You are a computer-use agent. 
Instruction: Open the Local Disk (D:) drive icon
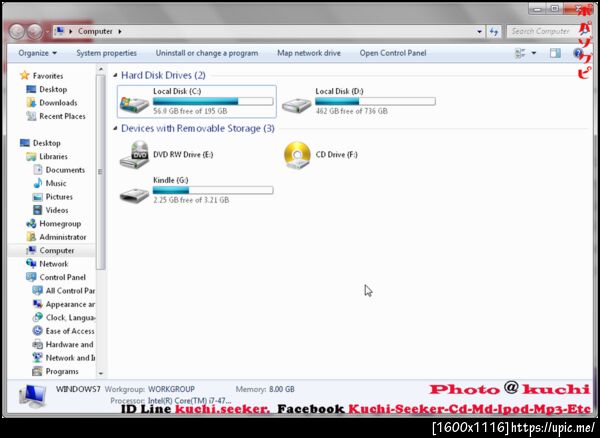pos(297,104)
